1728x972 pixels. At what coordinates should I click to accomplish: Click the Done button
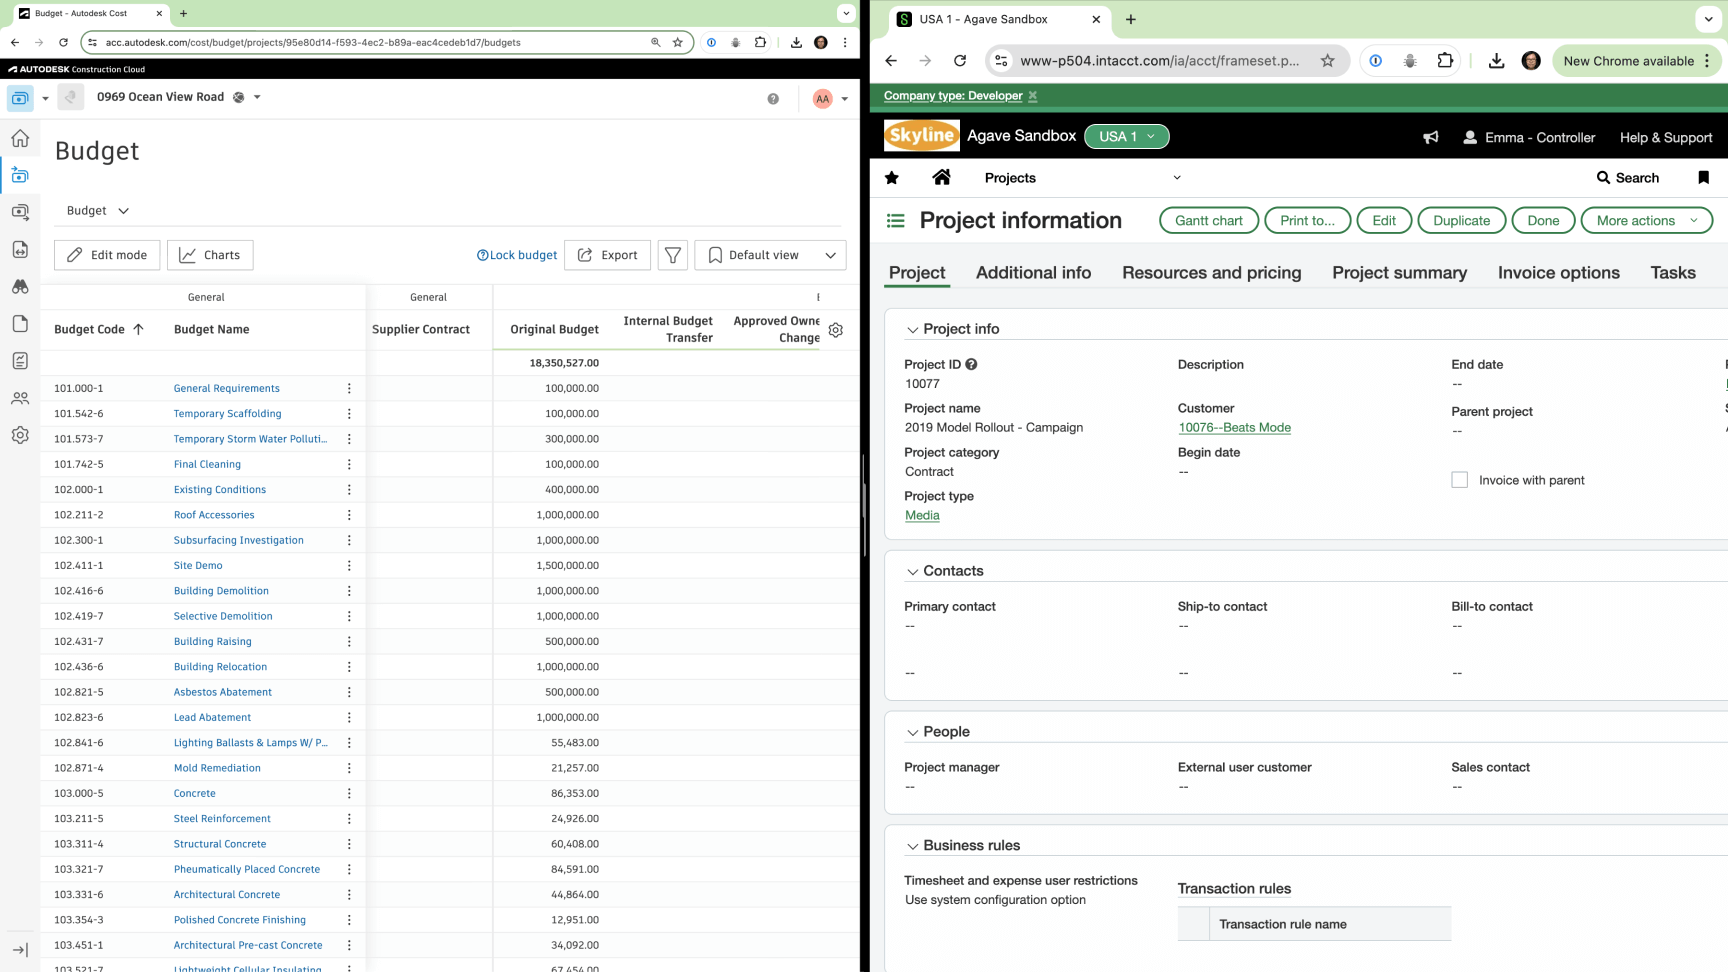(1543, 221)
